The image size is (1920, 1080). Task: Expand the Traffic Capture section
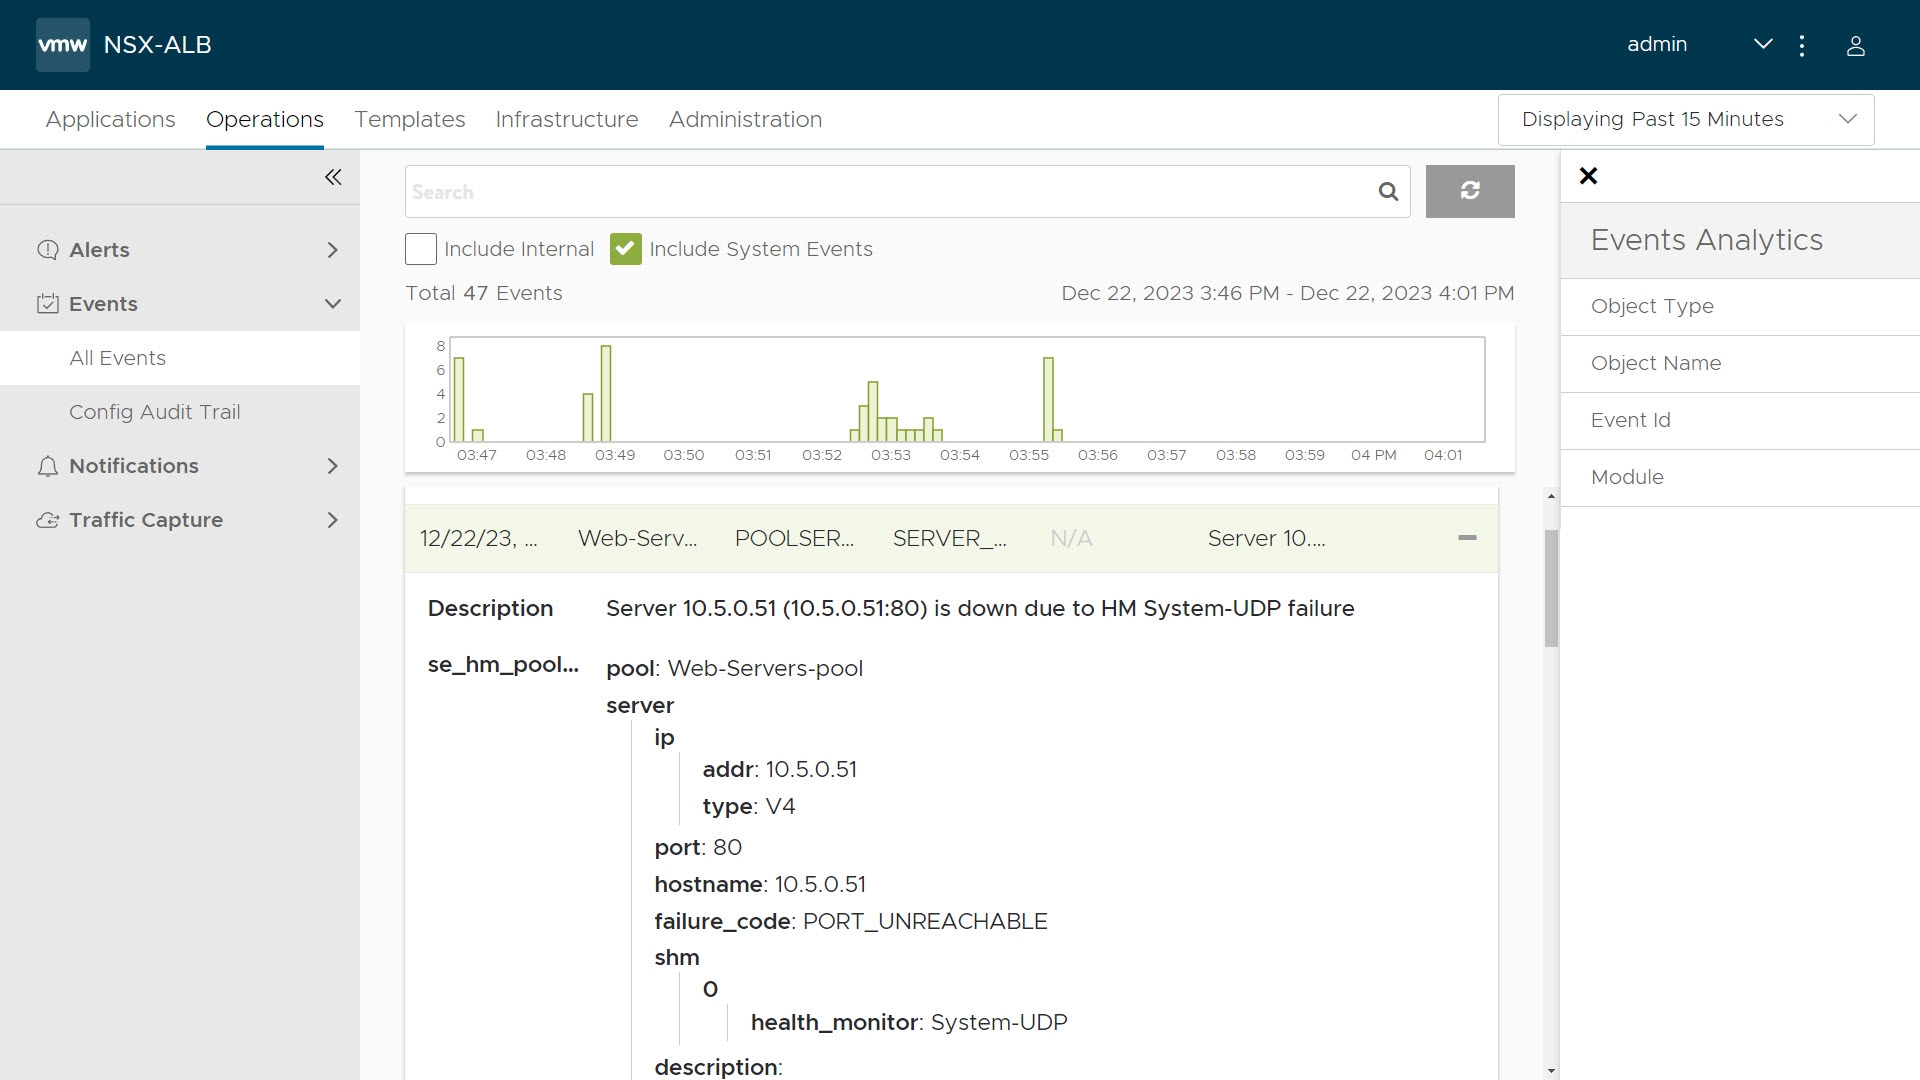pyautogui.click(x=333, y=520)
